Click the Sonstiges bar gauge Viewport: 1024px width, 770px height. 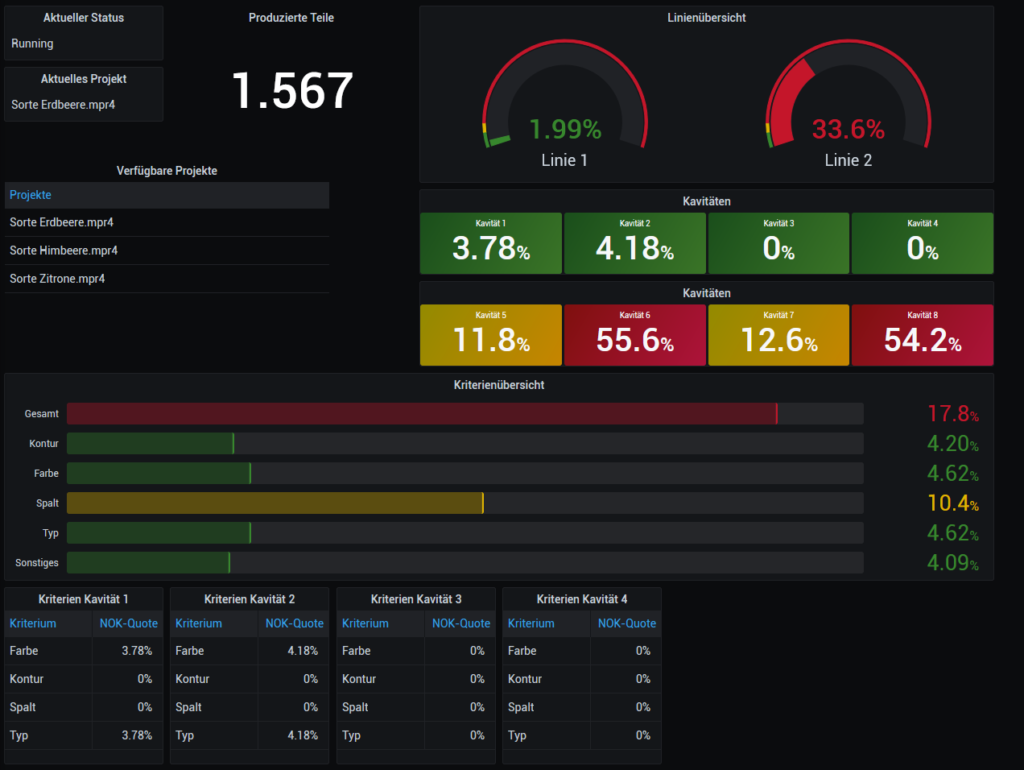pos(465,563)
